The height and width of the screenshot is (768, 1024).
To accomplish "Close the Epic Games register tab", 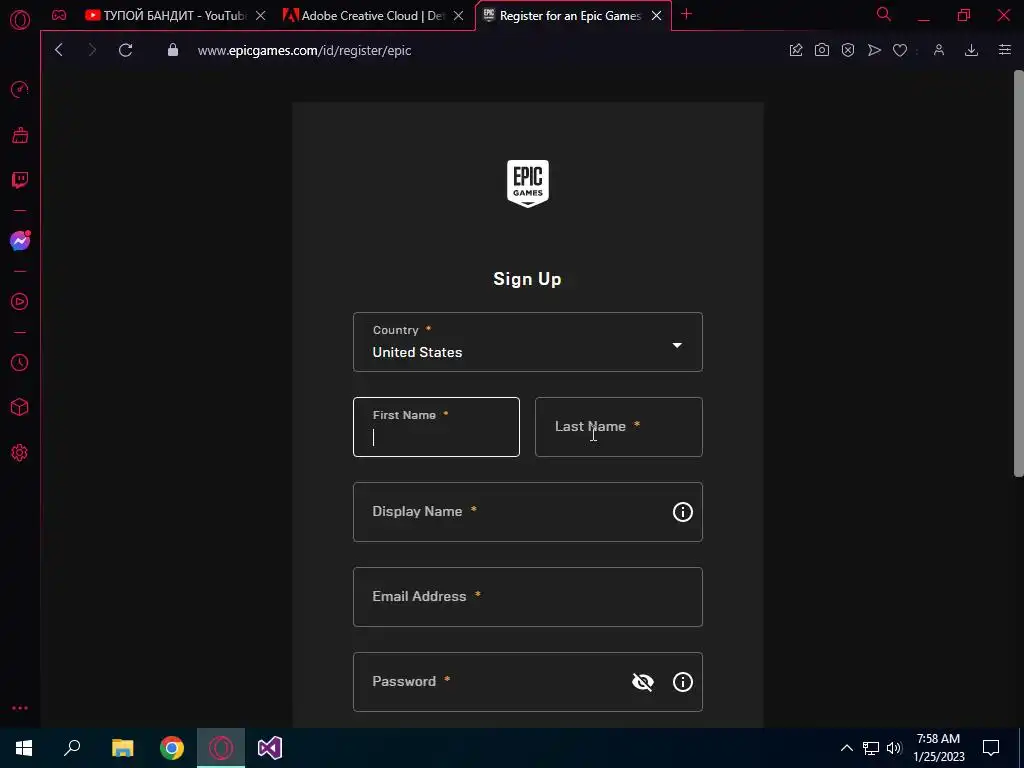I will point(656,16).
